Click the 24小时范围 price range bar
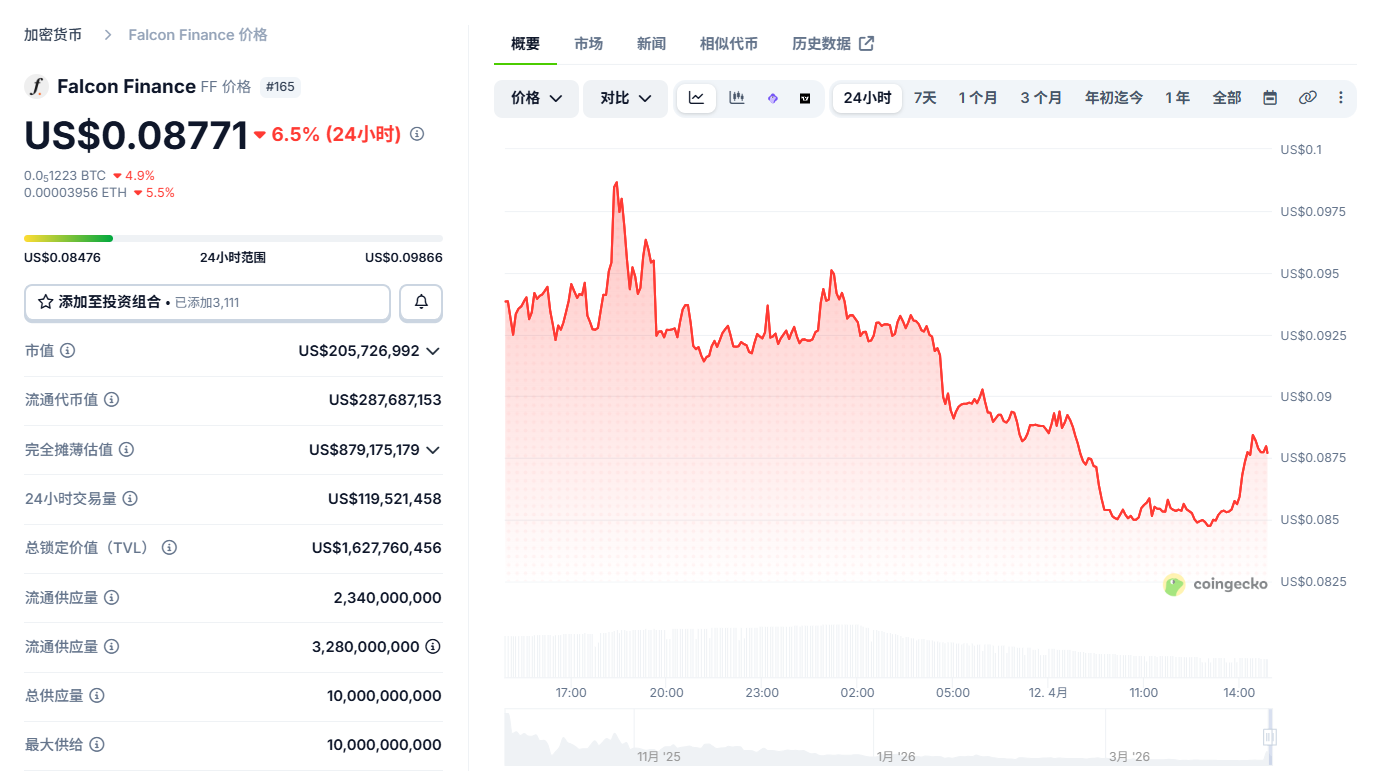The width and height of the screenshot is (1379, 771). pyautogui.click(x=233, y=238)
